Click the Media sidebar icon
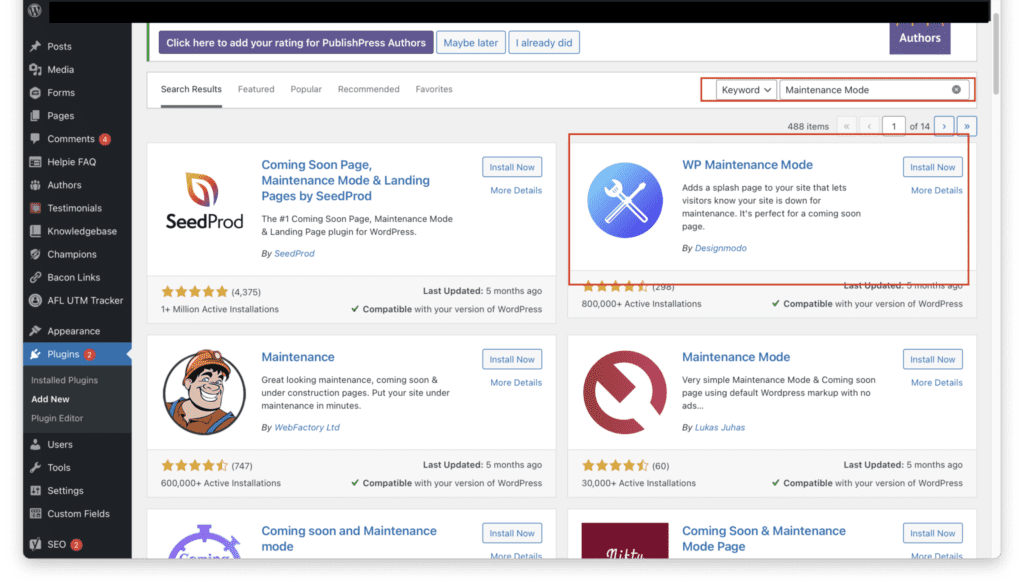Screen dimensions: 1024x586 click(36, 70)
